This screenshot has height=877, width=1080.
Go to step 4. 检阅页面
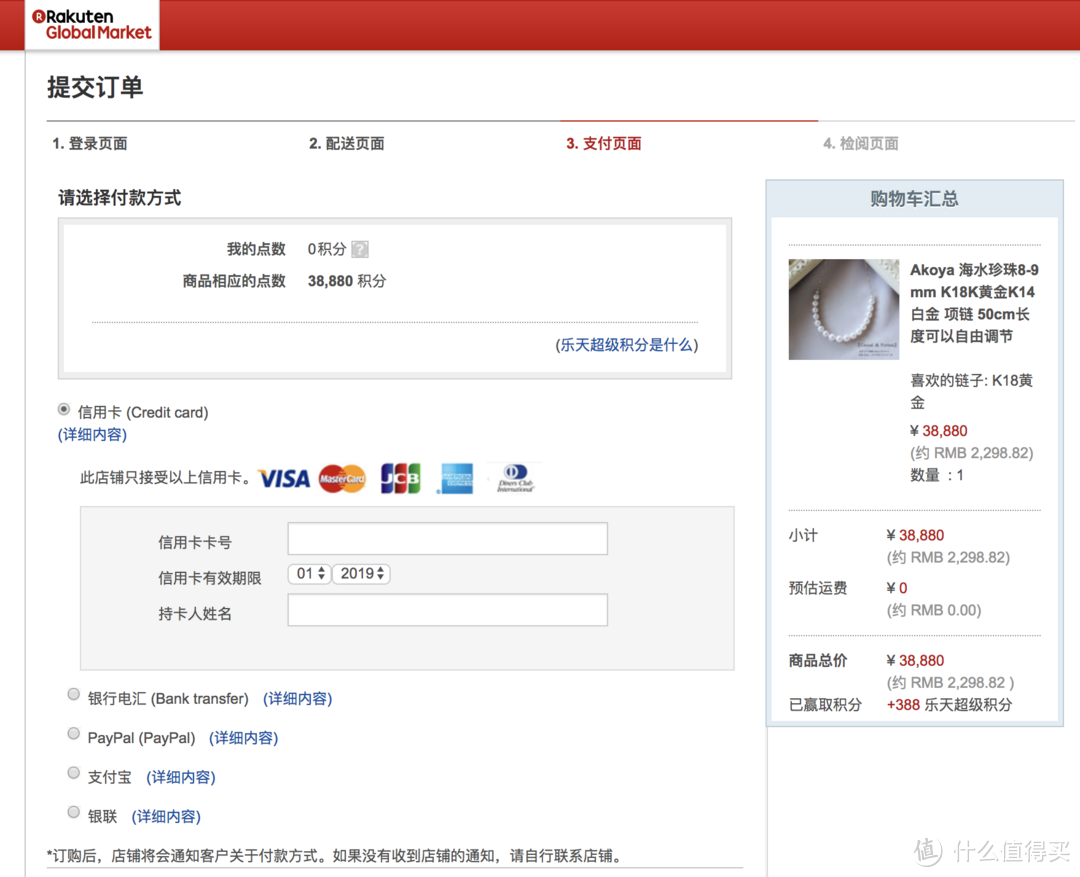[x=861, y=143]
